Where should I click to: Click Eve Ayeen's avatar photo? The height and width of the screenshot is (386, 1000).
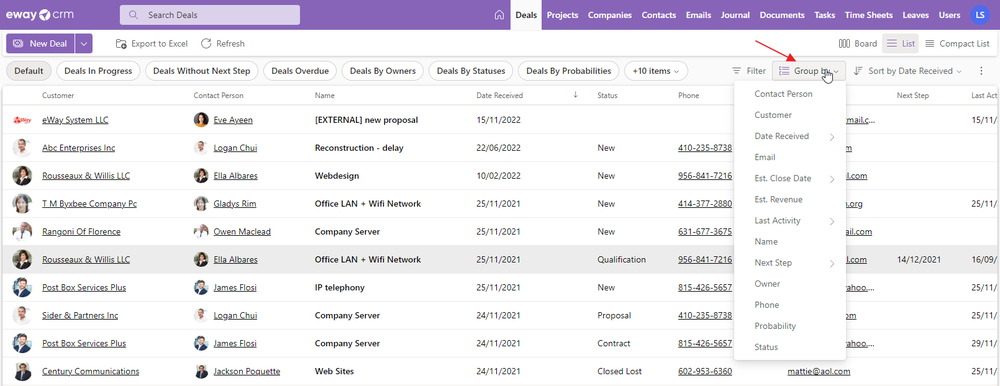click(201, 120)
